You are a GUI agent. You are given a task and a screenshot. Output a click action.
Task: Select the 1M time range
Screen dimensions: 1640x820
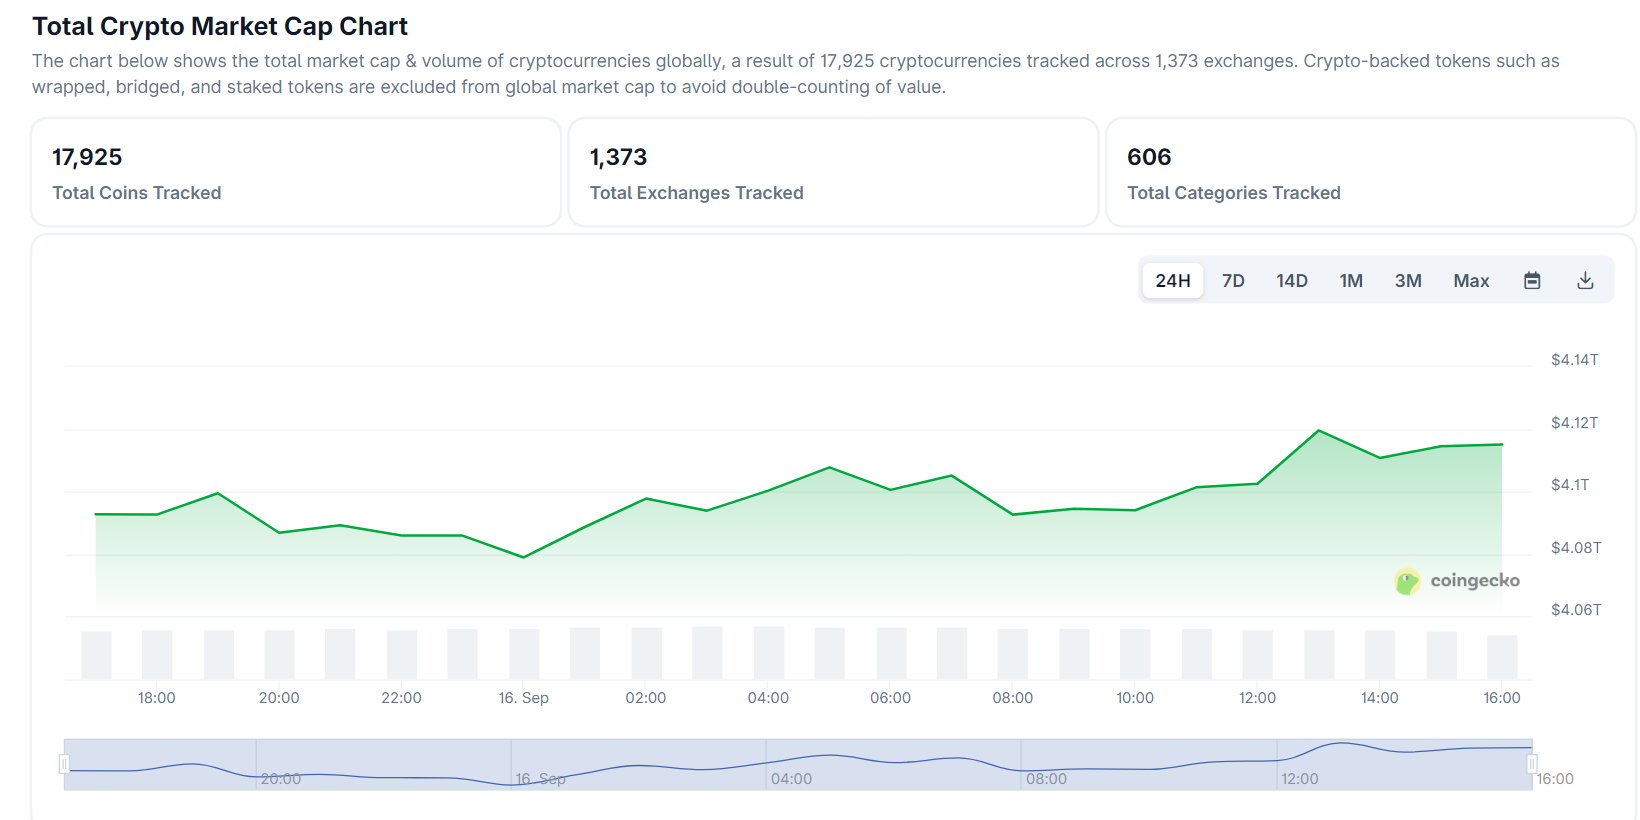tap(1351, 281)
